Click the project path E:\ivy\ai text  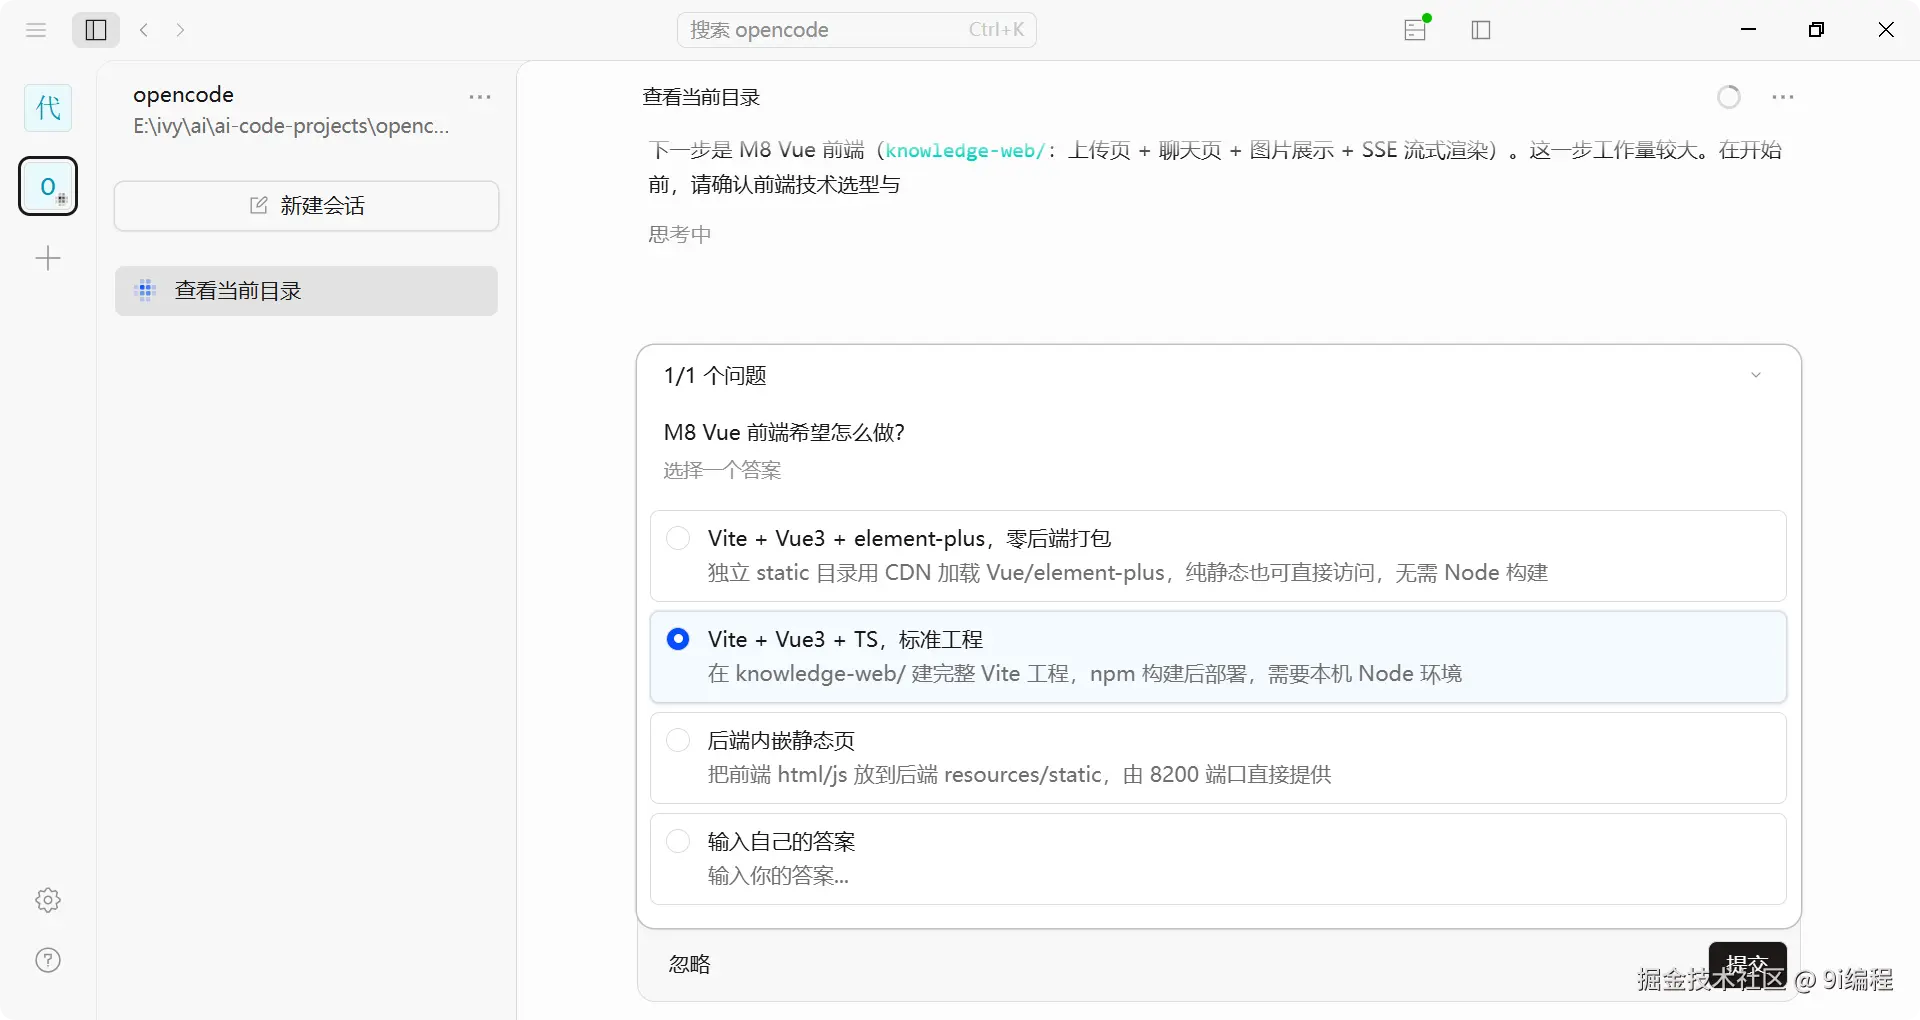click(x=291, y=126)
